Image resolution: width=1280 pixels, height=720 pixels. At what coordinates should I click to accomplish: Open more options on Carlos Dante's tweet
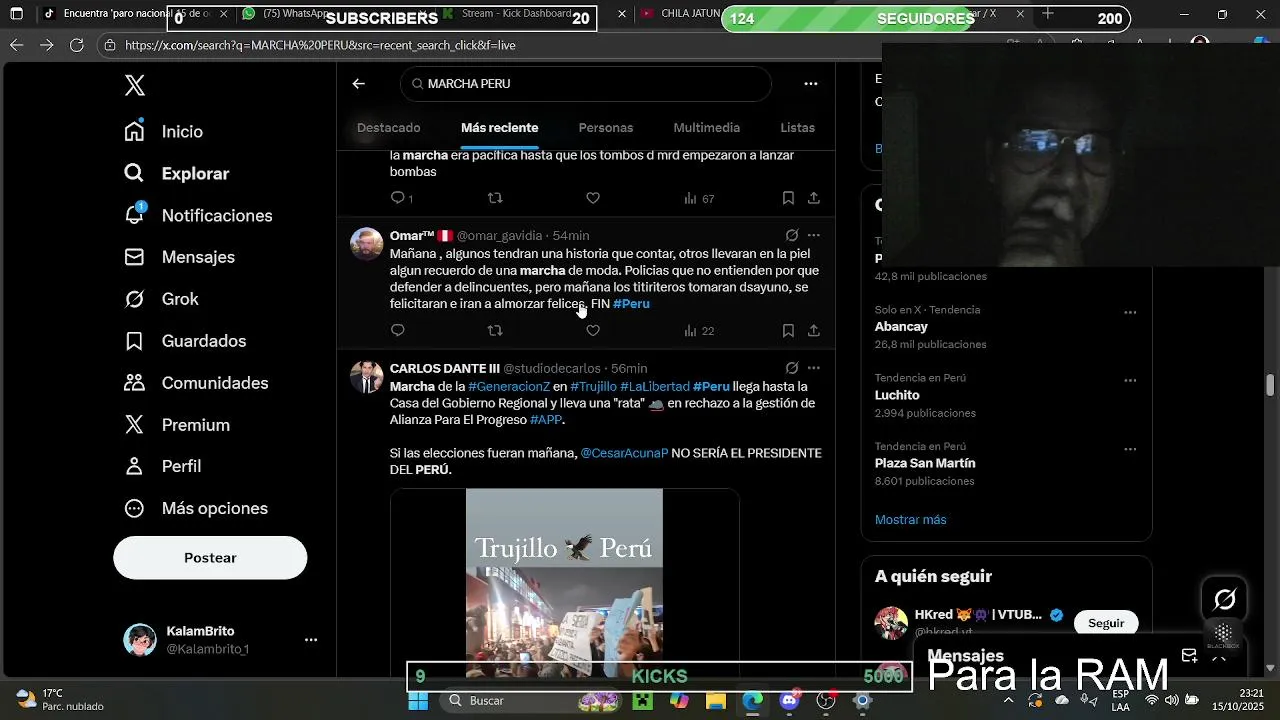pyautogui.click(x=814, y=368)
